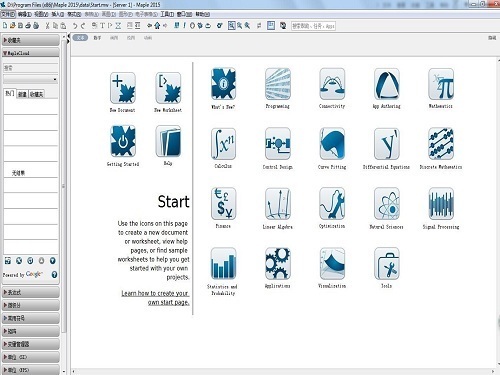Open the Signal Processing icon

coord(441,203)
